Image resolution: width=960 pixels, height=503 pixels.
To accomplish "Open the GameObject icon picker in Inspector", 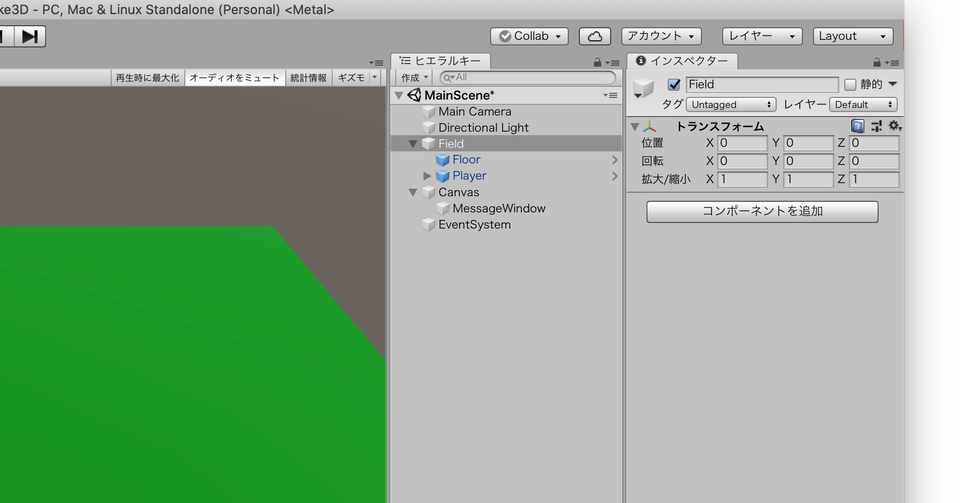I will [x=643, y=89].
